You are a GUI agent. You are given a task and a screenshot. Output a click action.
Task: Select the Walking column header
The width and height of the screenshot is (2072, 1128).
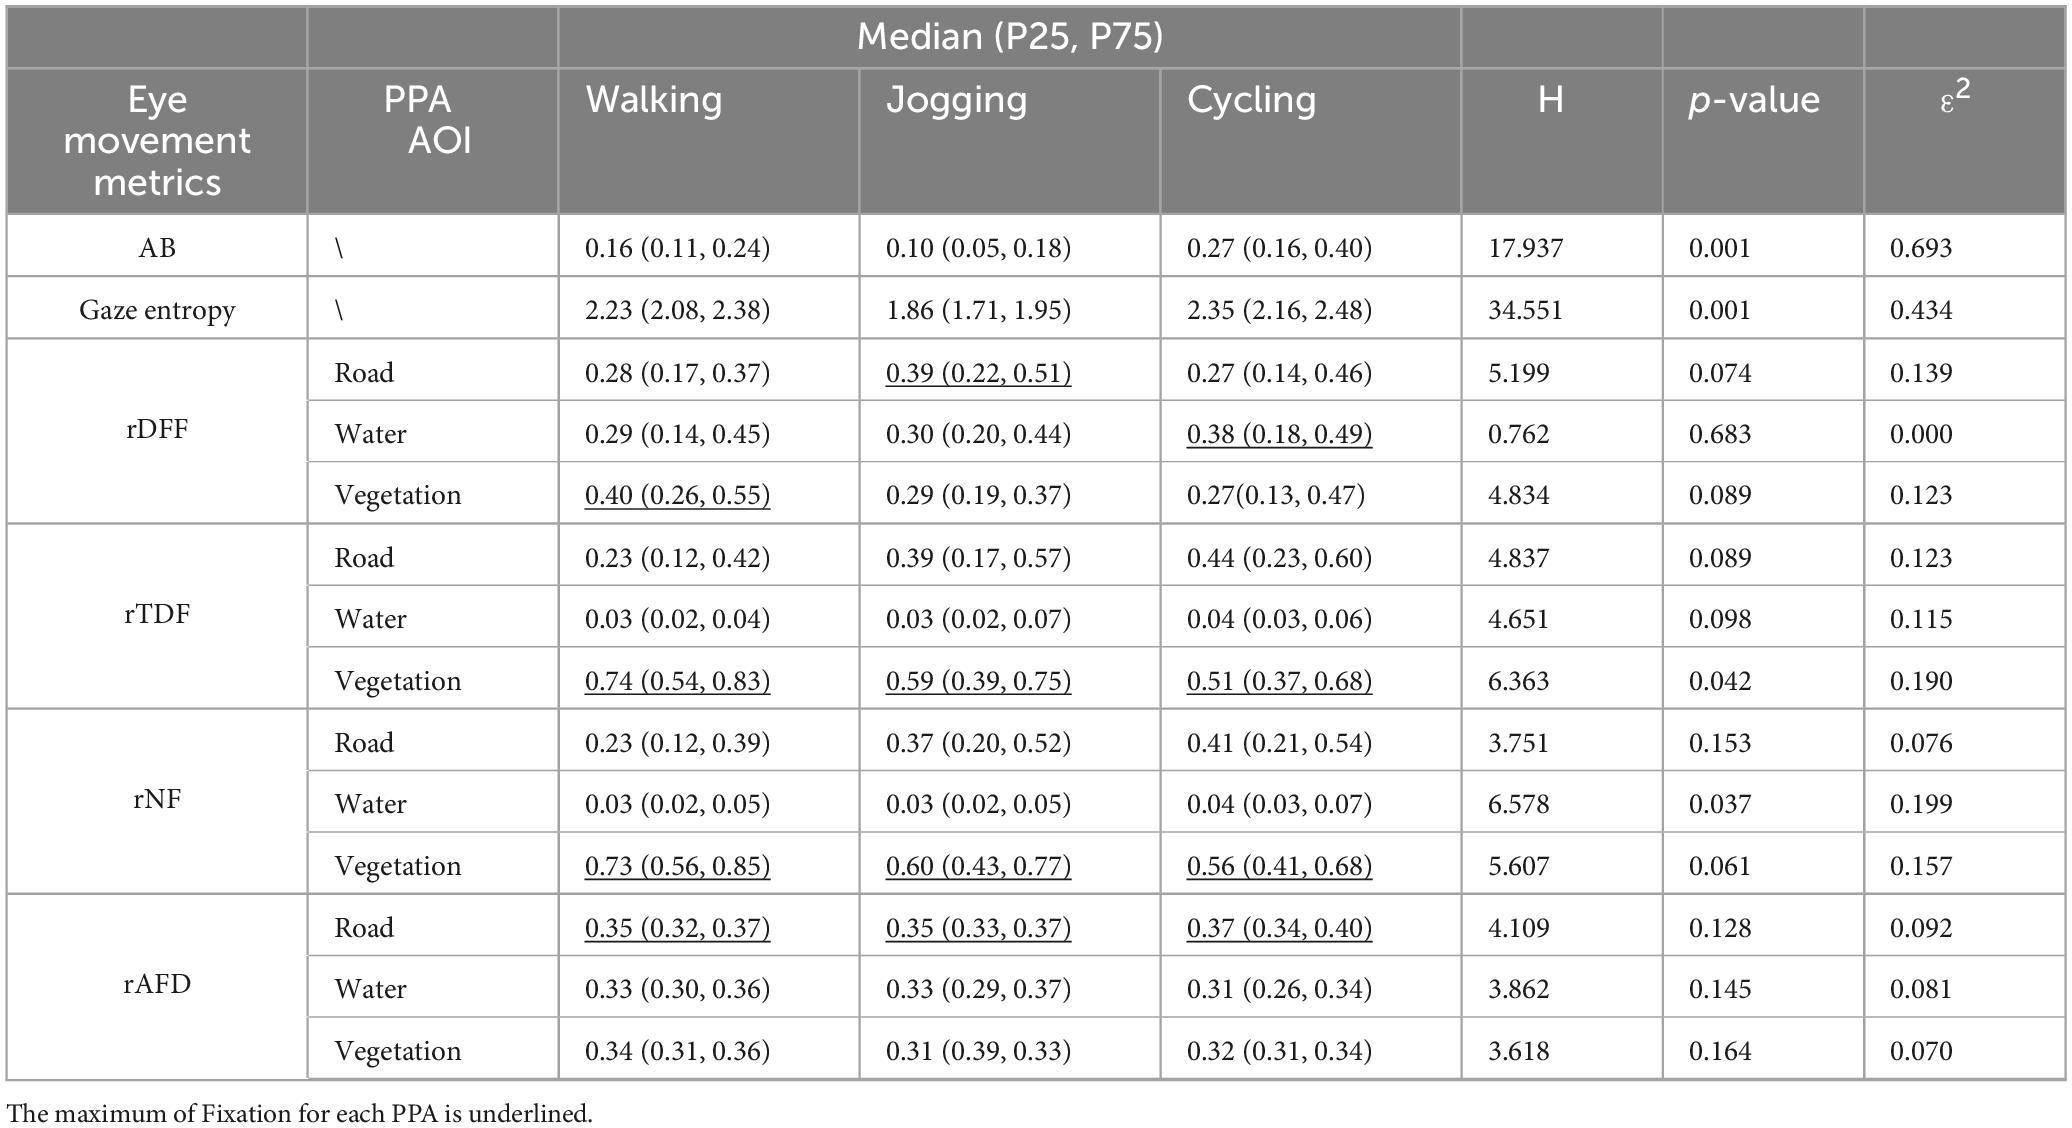[x=654, y=100]
